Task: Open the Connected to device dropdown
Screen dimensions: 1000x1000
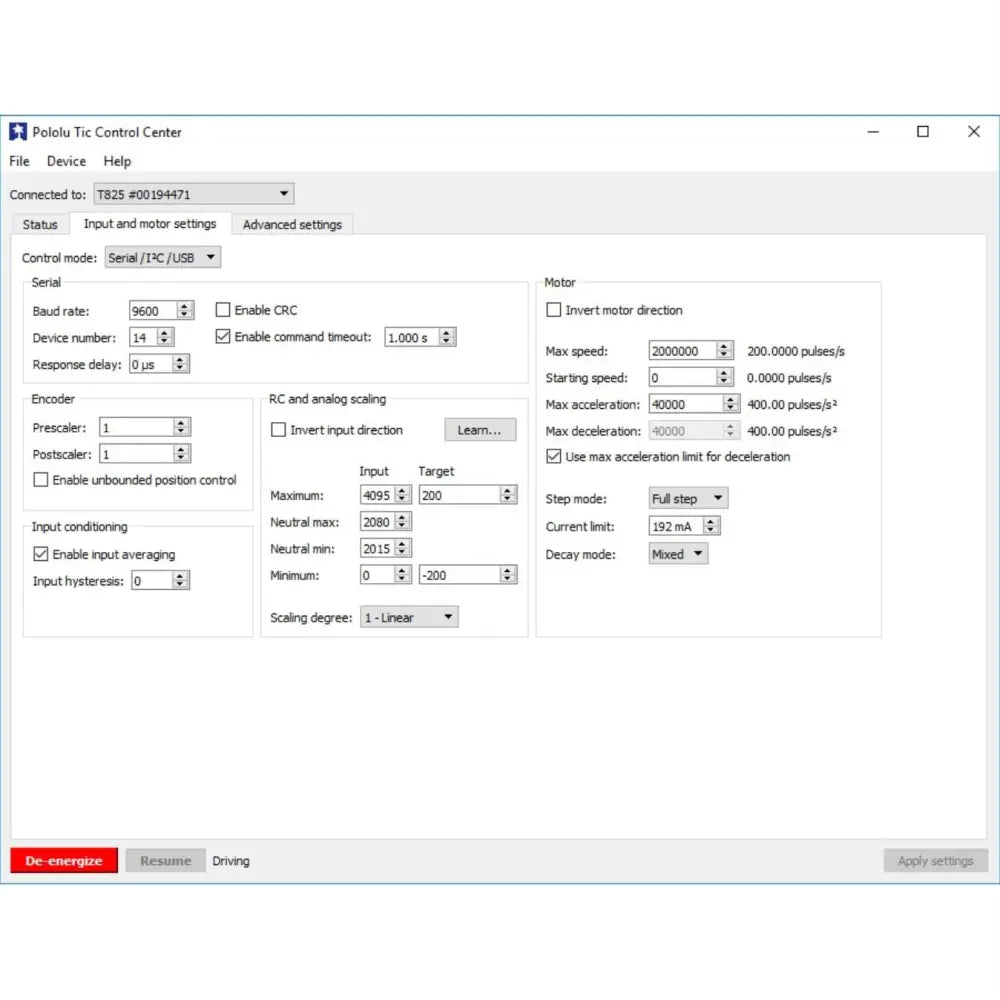Action: [193, 194]
